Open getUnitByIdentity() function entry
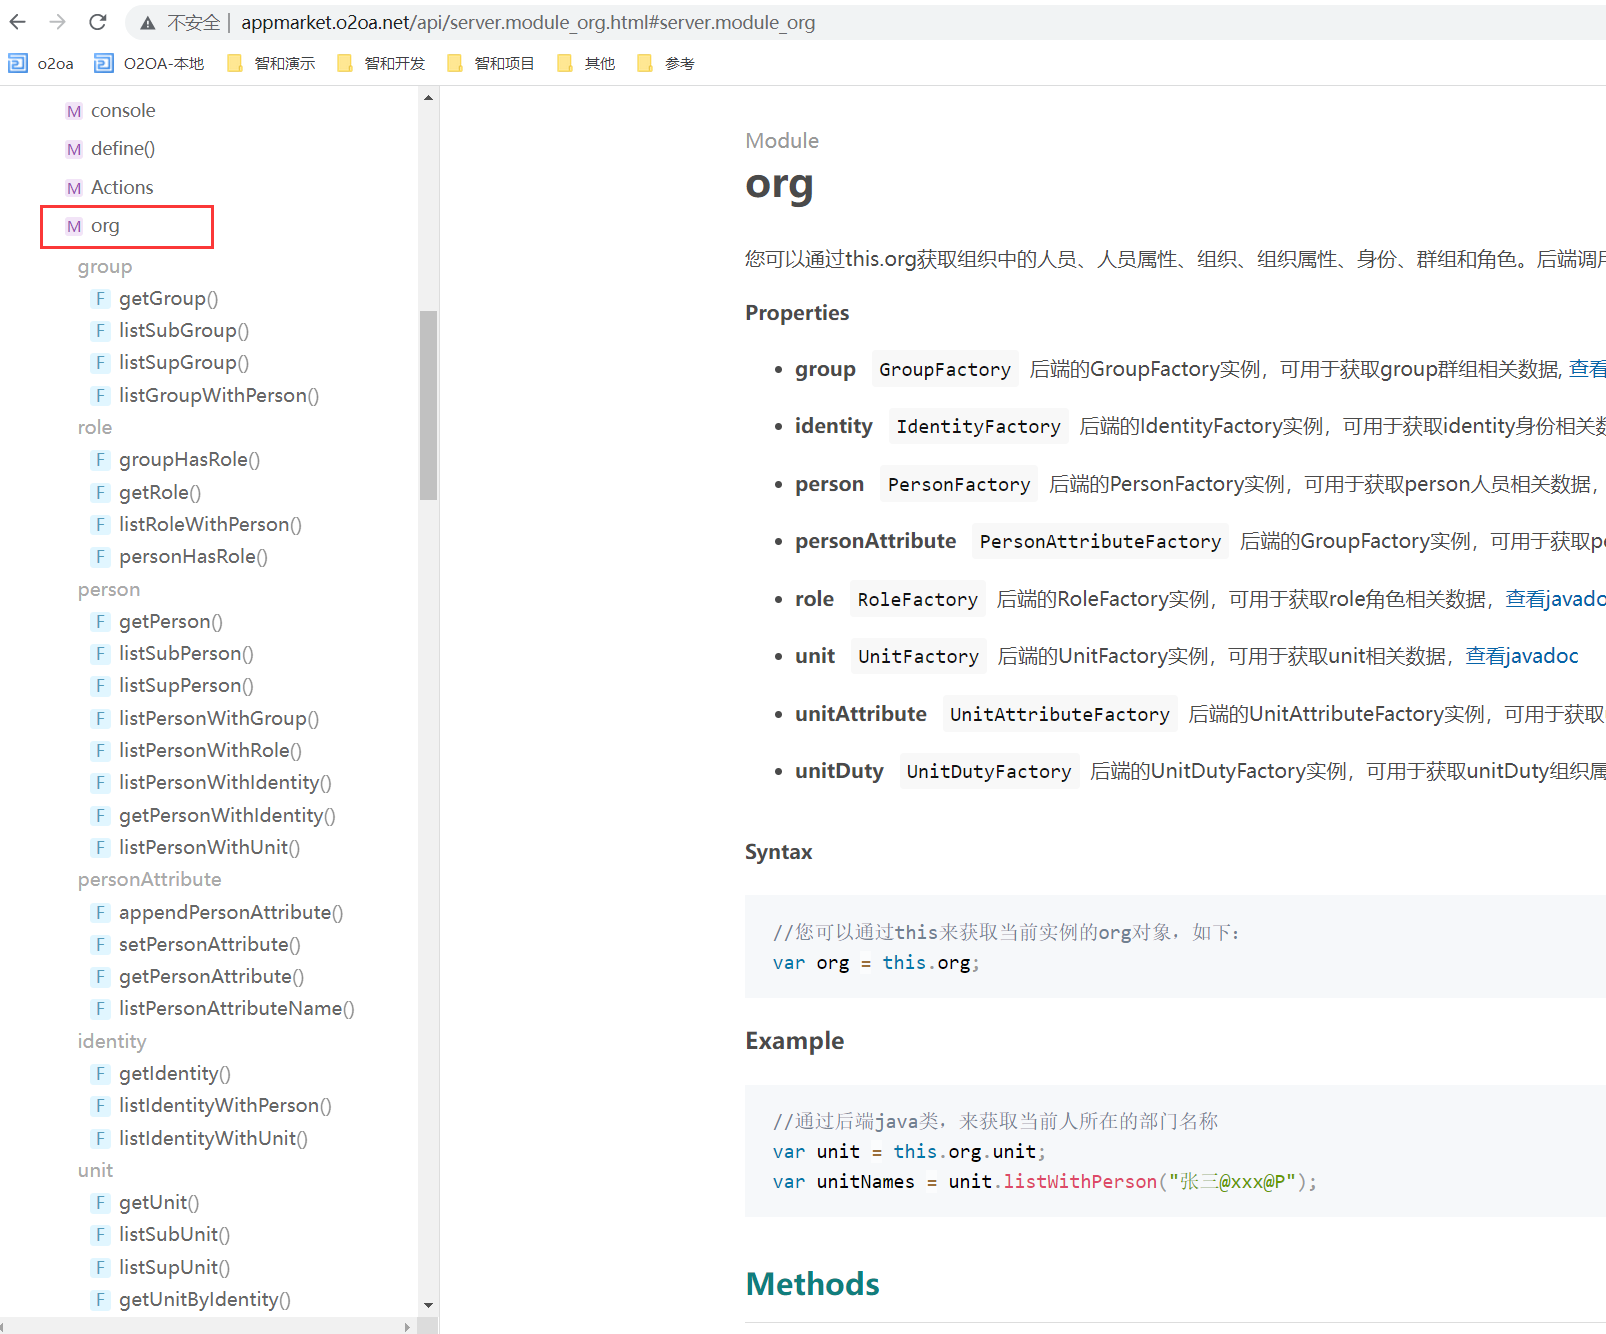Viewport: 1606px width, 1334px height. [x=204, y=1299]
